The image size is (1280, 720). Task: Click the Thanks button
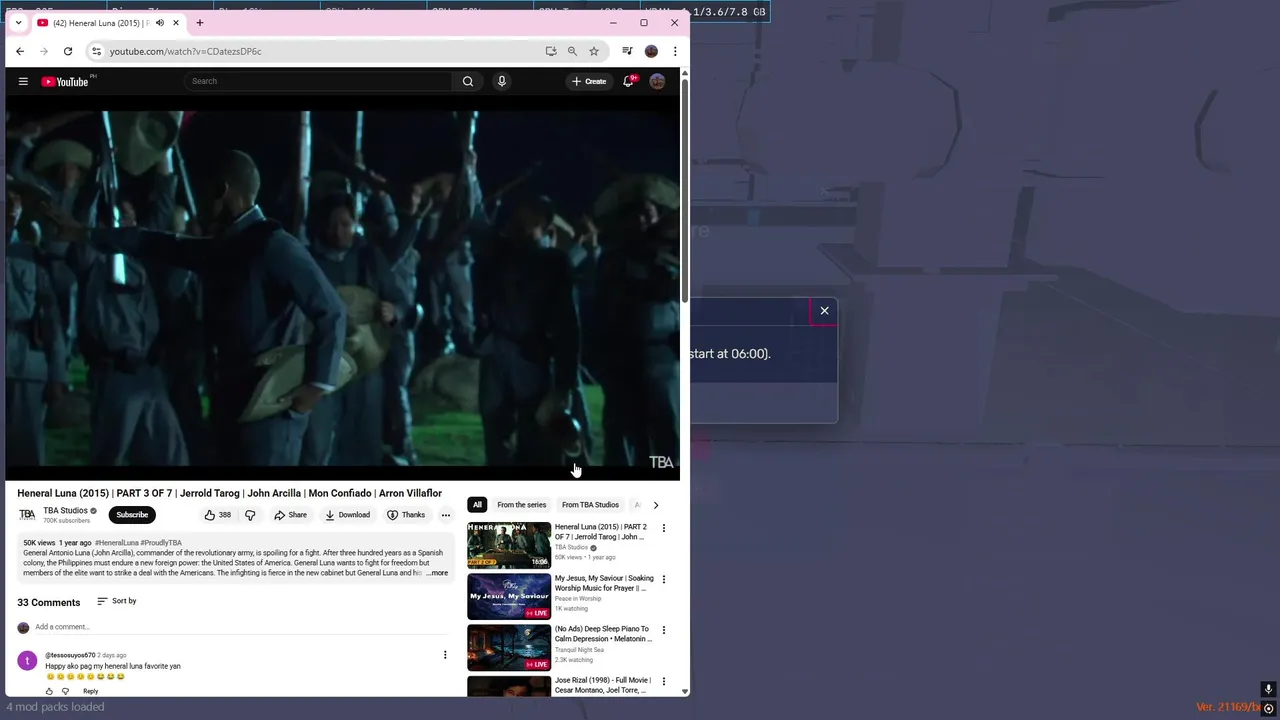[406, 515]
